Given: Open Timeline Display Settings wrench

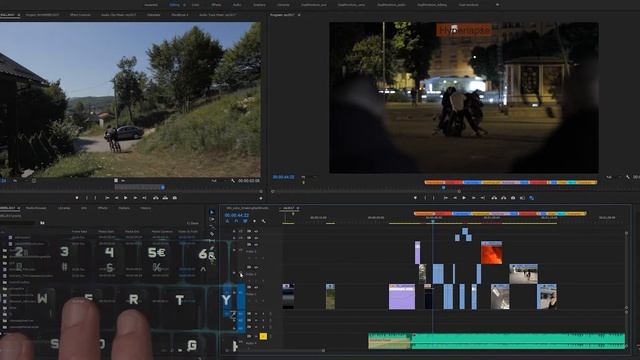Looking at the screenshot, I should click(264, 221).
